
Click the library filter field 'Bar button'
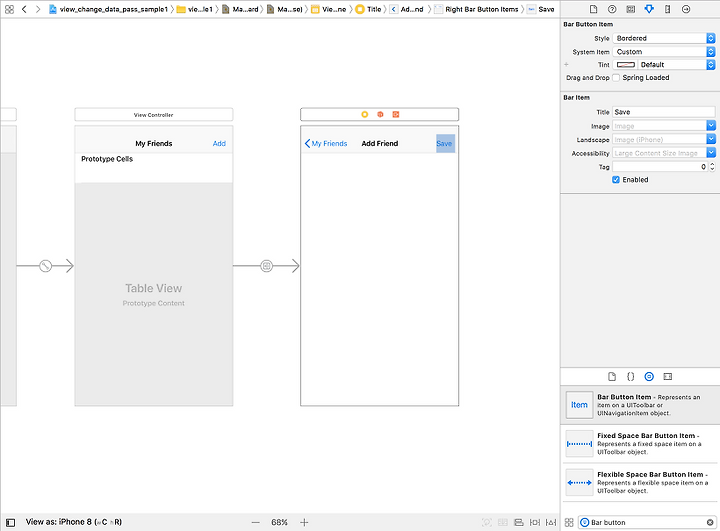(x=647, y=522)
